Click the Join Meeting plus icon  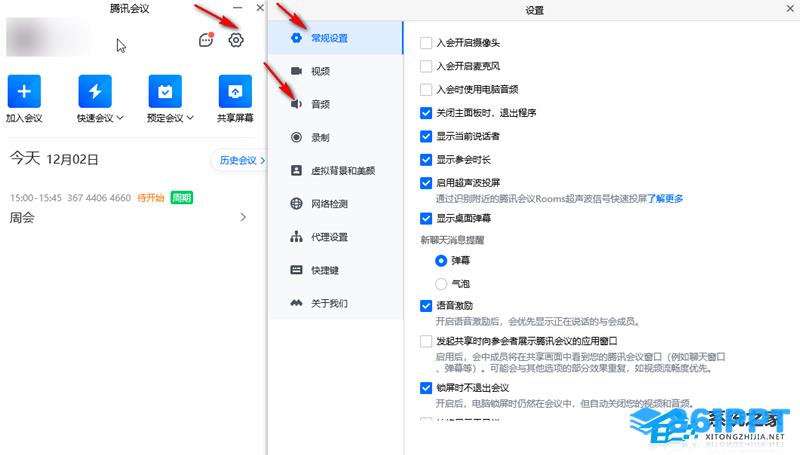tap(24, 91)
